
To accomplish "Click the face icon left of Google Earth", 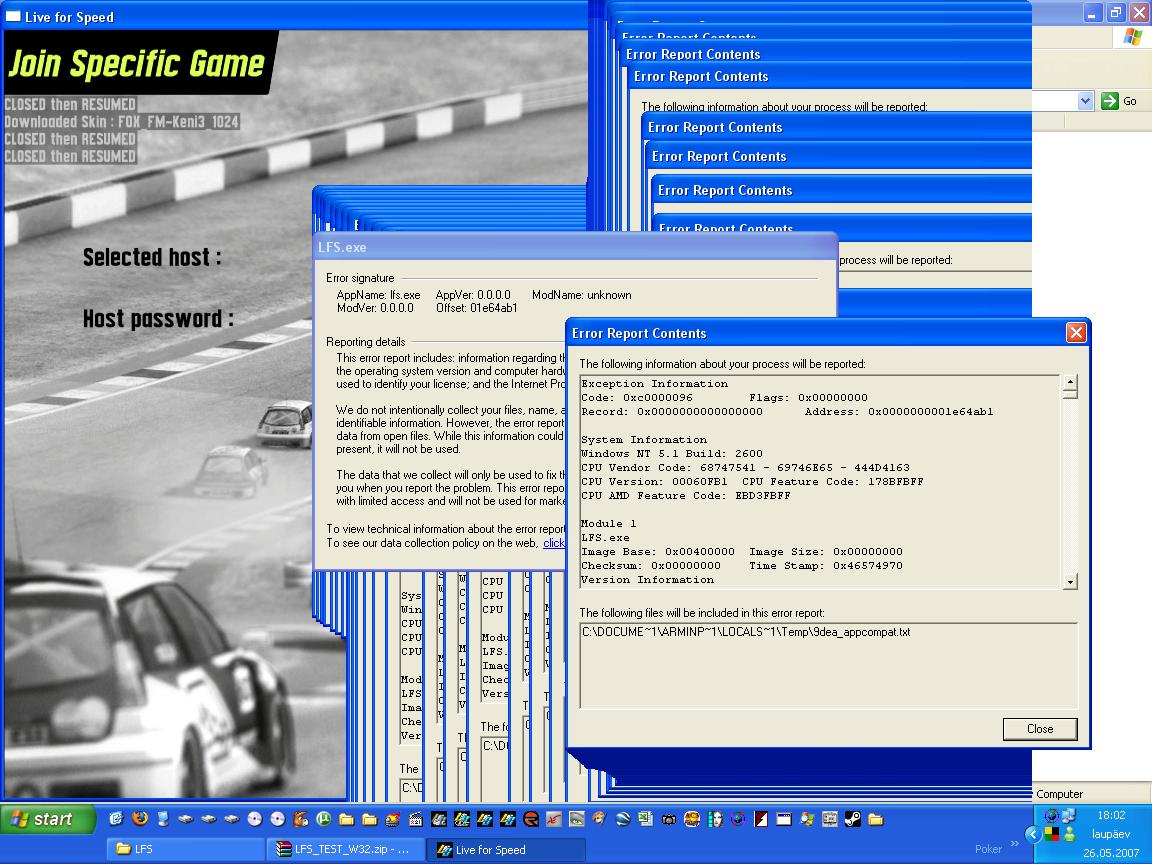I will point(600,818).
